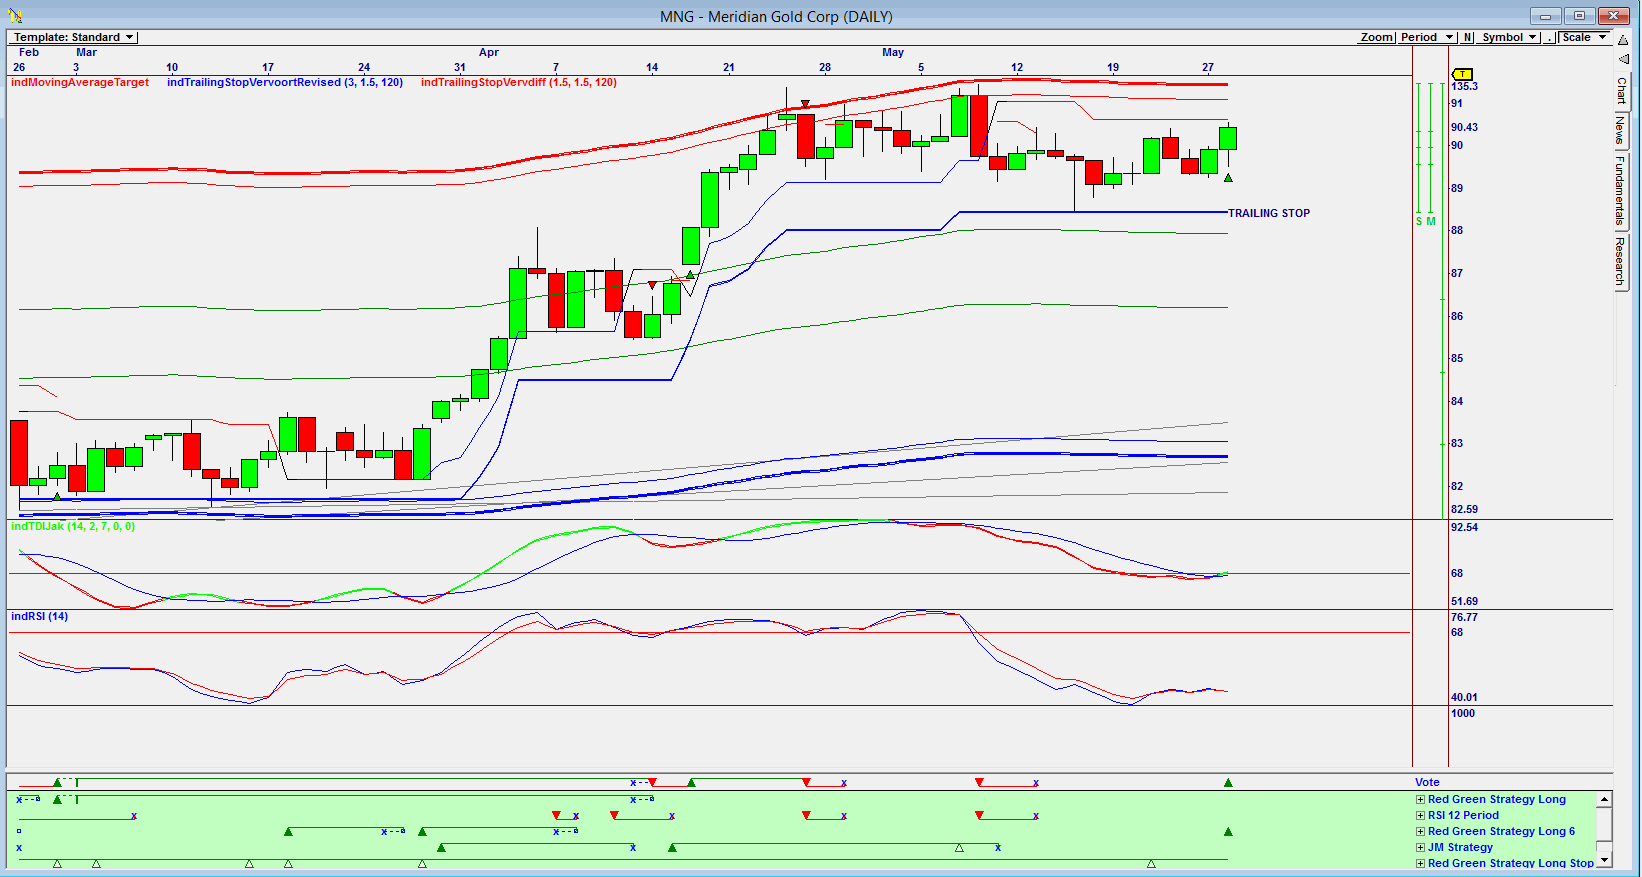This screenshot has width=1642, height=877.
Task: Click the 76.77 RSI scale value
Action: [x=1464, y=617]
